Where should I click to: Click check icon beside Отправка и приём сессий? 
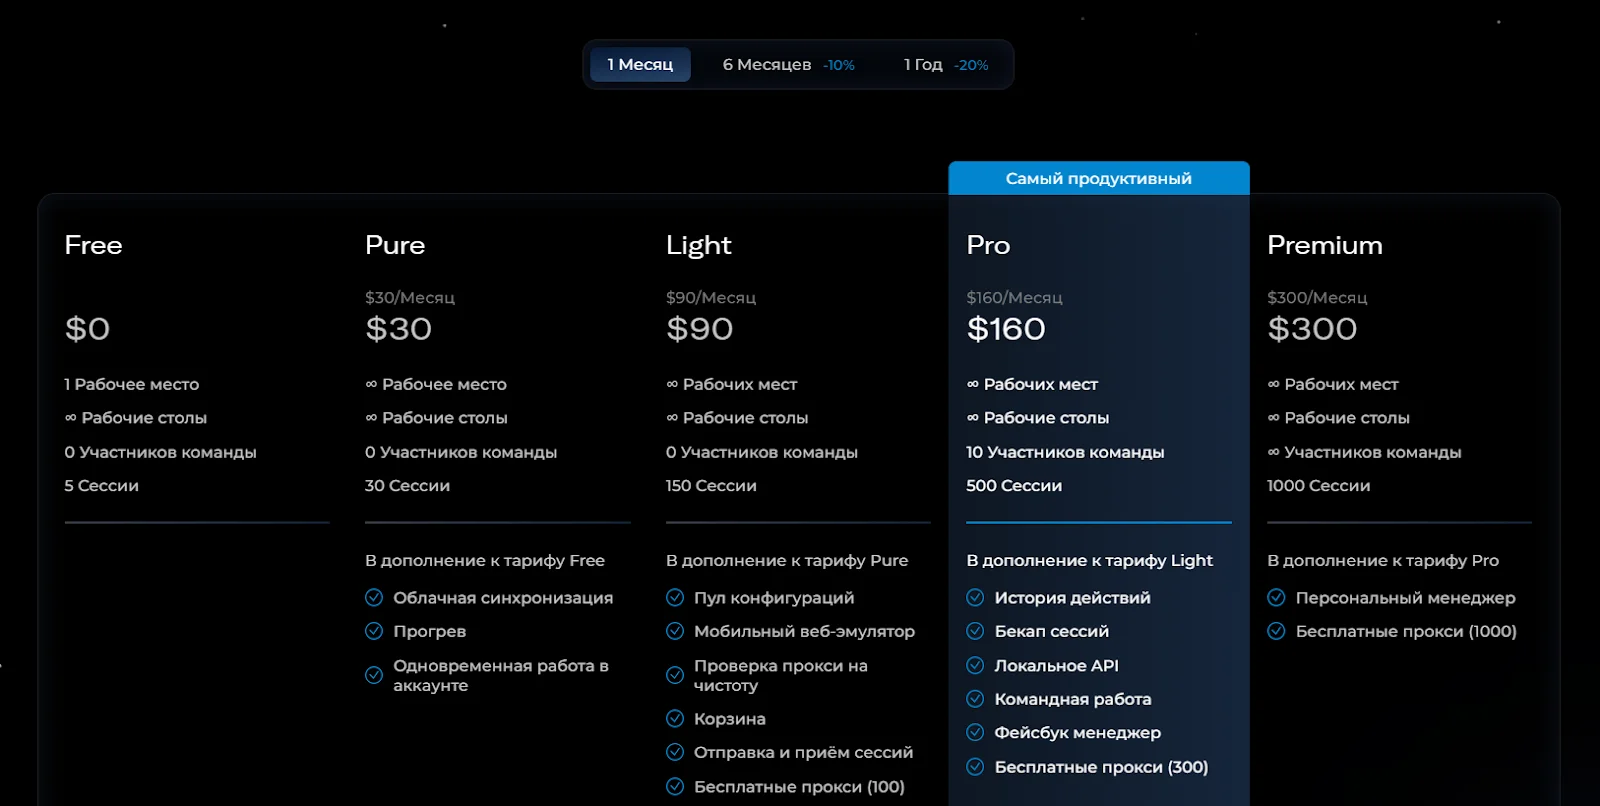(x=675, y=753)
